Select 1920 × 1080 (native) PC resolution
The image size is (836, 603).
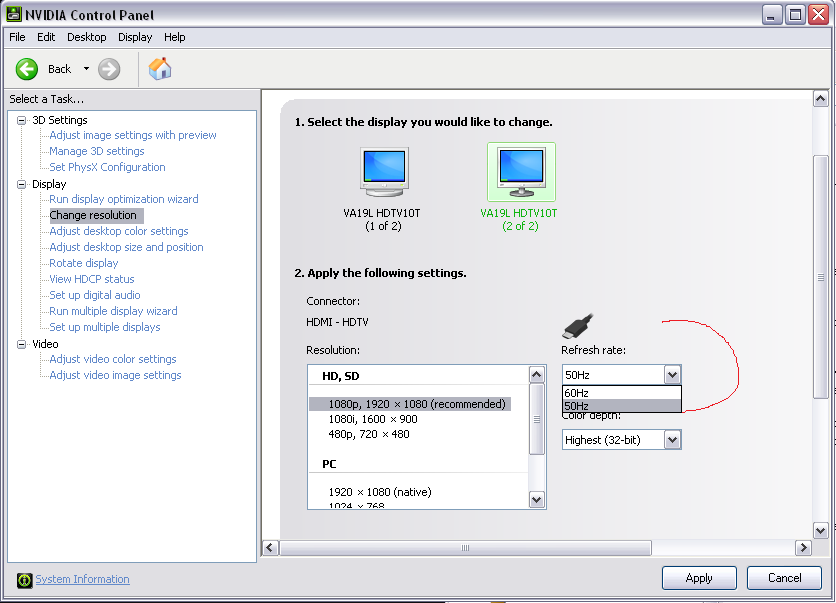click(380, 492)
